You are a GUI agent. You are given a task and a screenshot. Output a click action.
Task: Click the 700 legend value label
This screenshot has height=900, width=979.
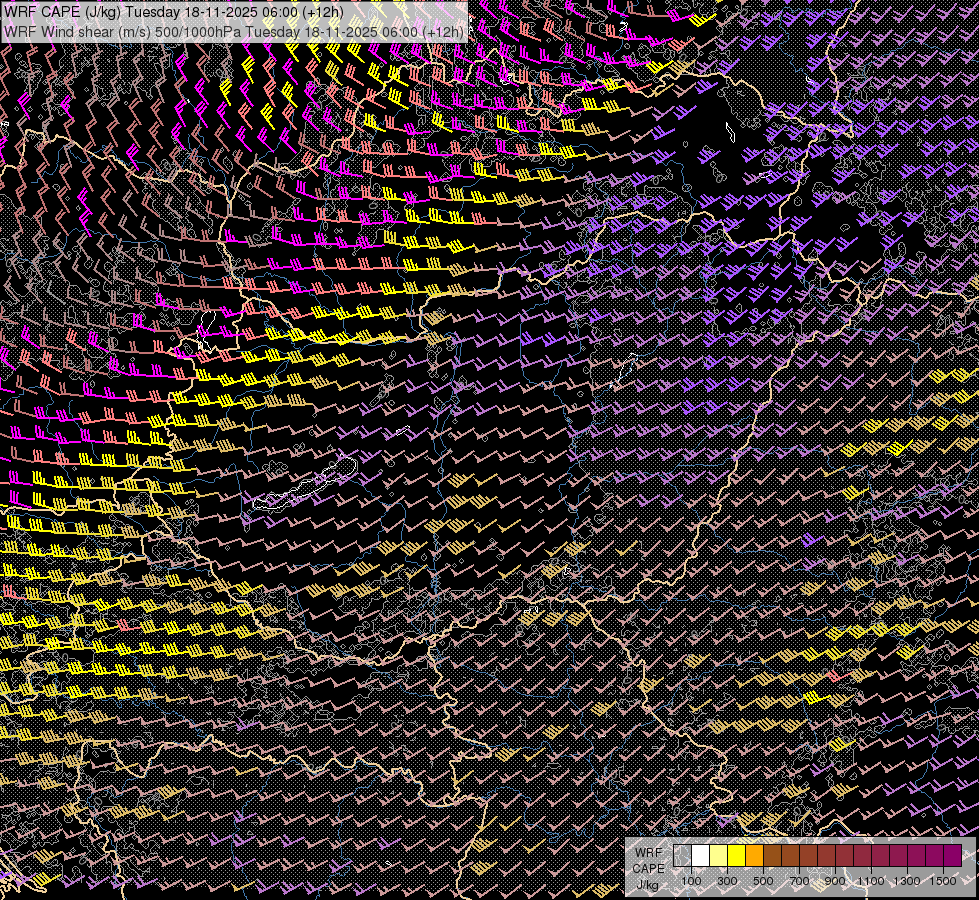click(799, 881)
